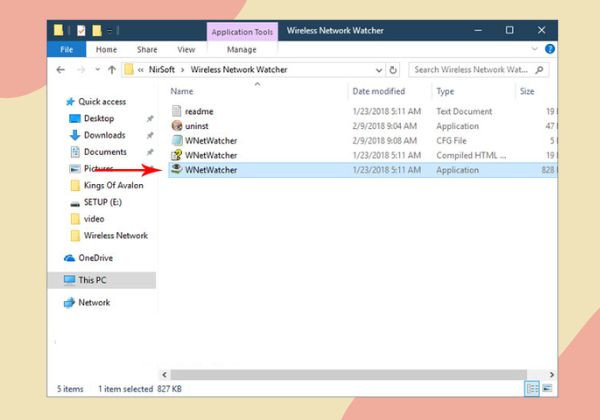
Task: Select the WNetWatcher Compiled HTML file
Action: 362,155
